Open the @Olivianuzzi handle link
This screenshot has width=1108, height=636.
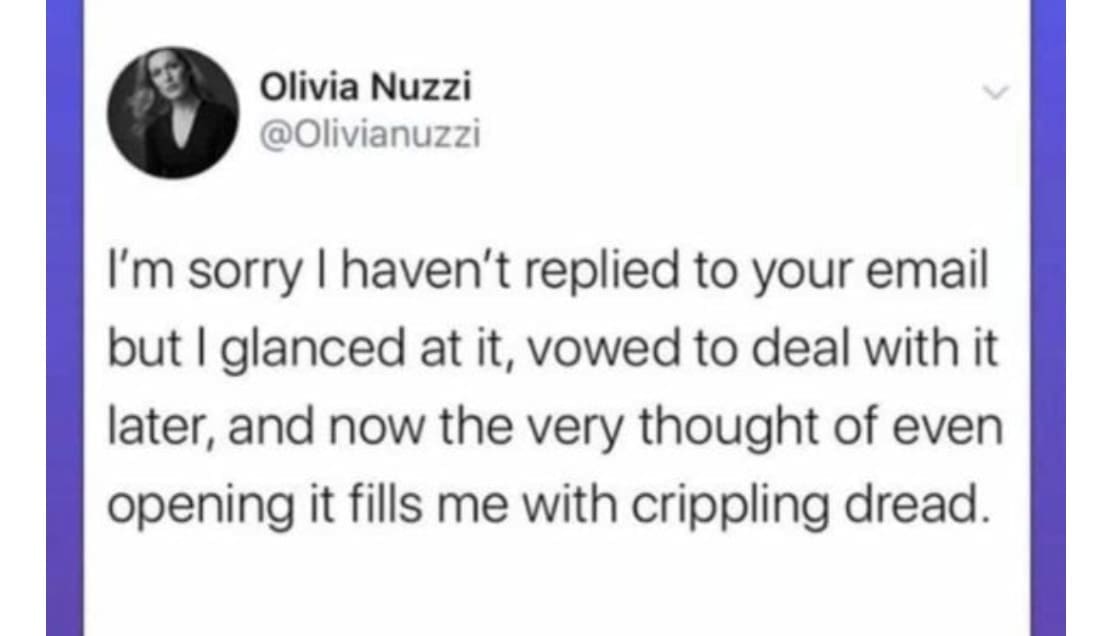click(370, 133)
